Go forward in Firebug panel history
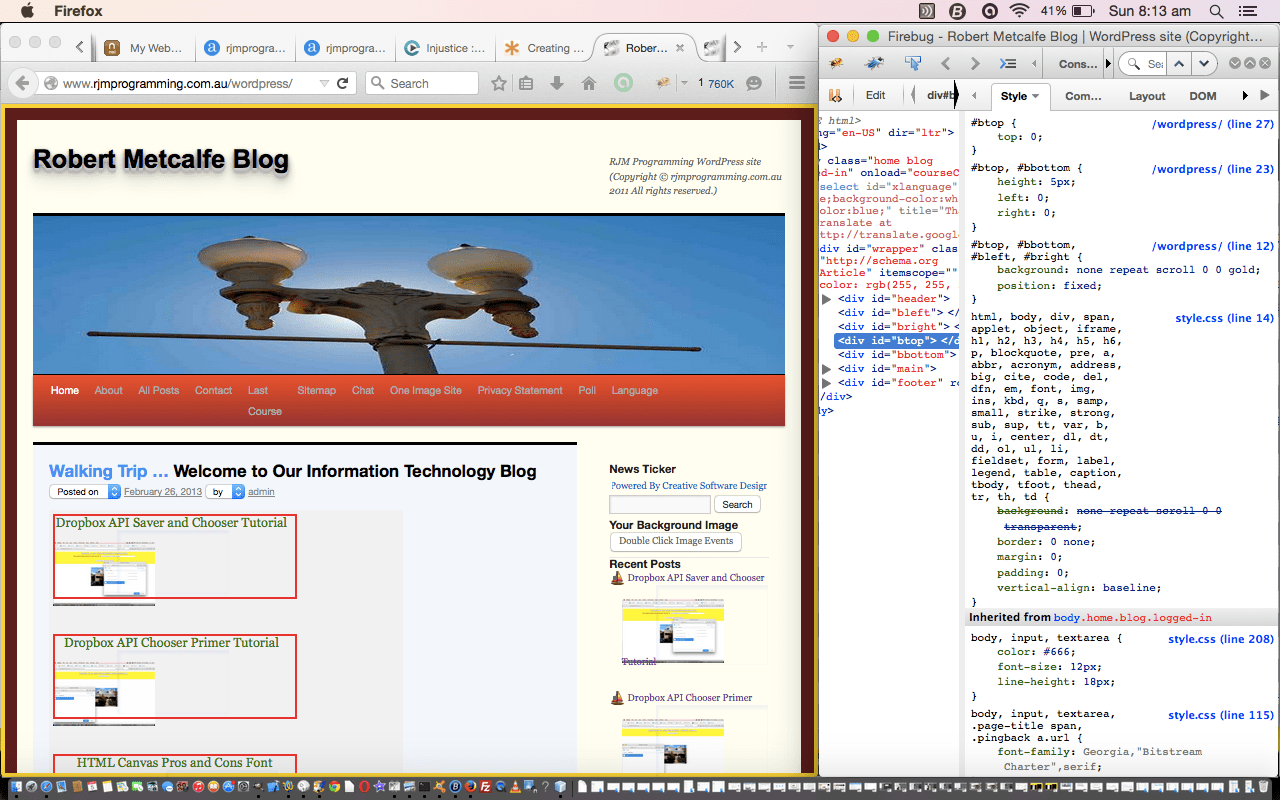Screen dimensions: 1280x800 tap(975, 63)
